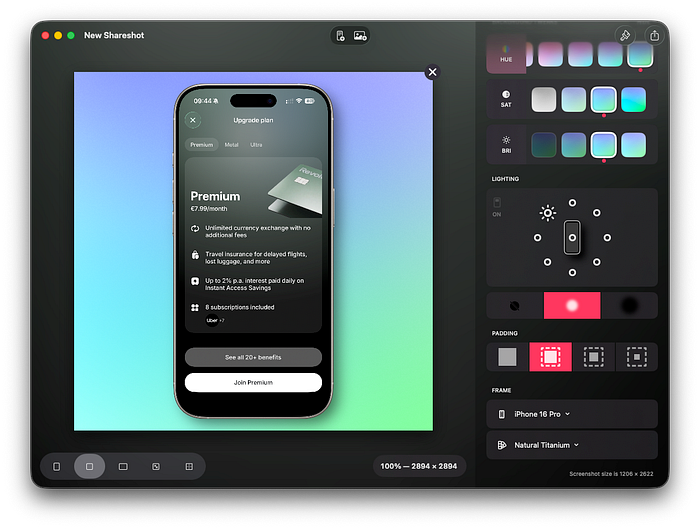Set light direction to the left dot
The image size is (700, 529).
538,238
